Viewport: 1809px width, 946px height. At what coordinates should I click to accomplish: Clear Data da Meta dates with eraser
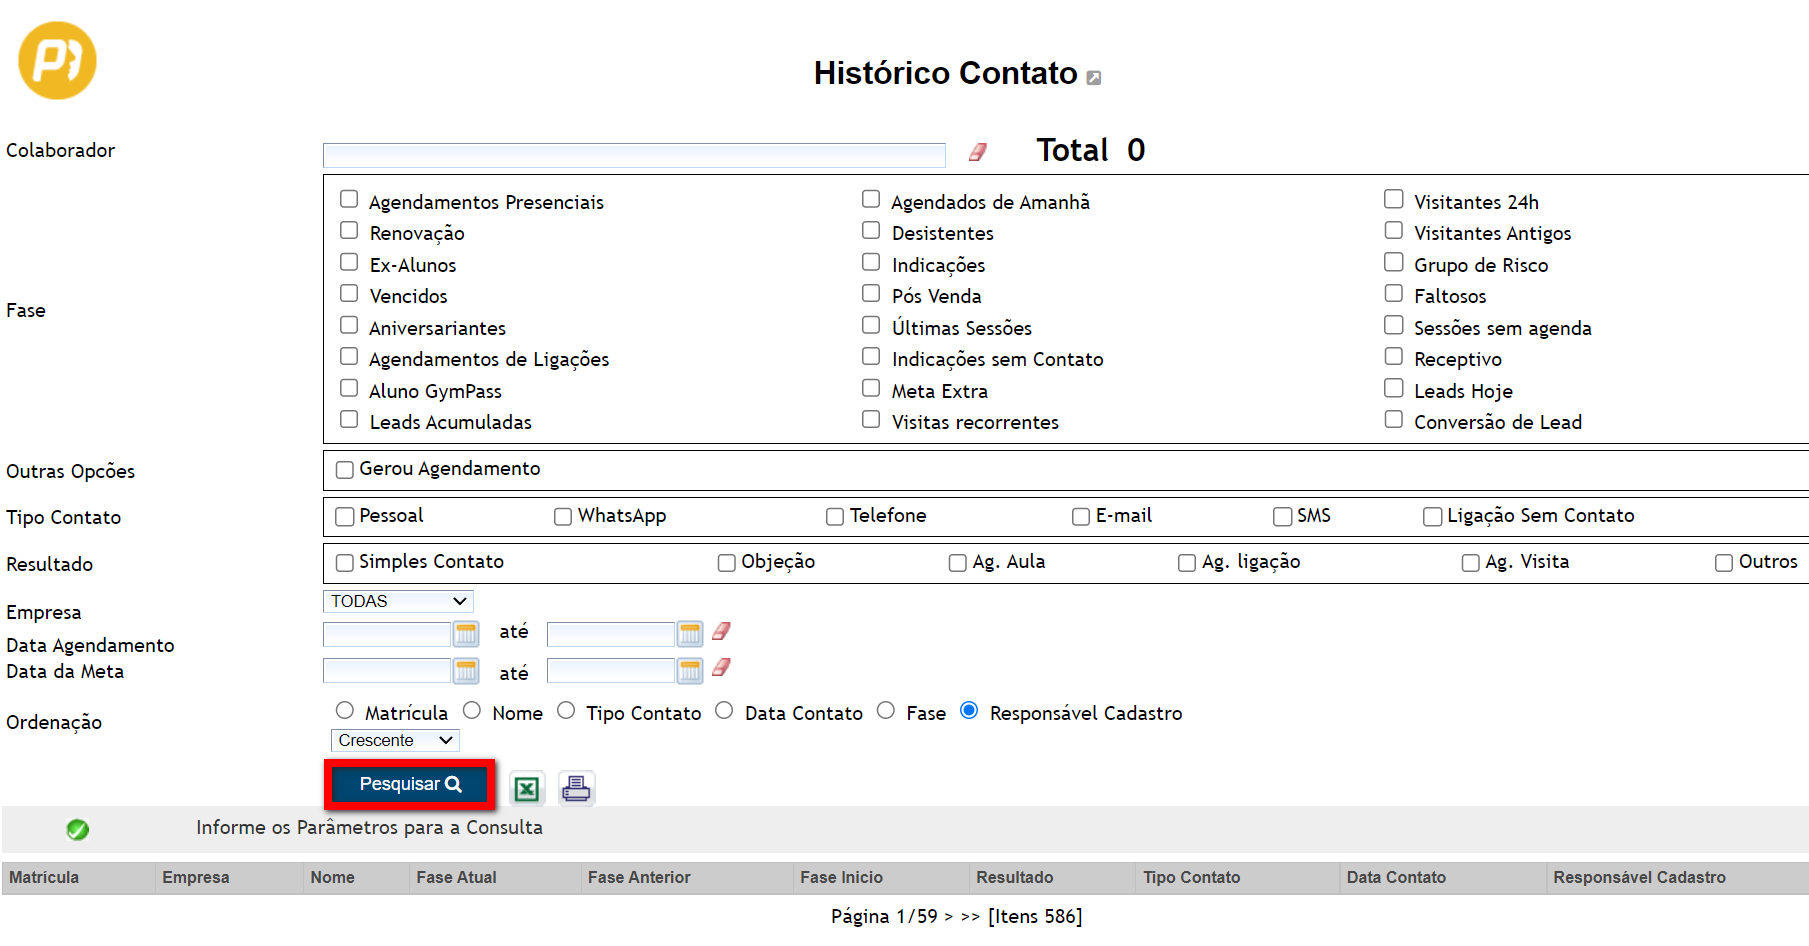tap(721, 668)
